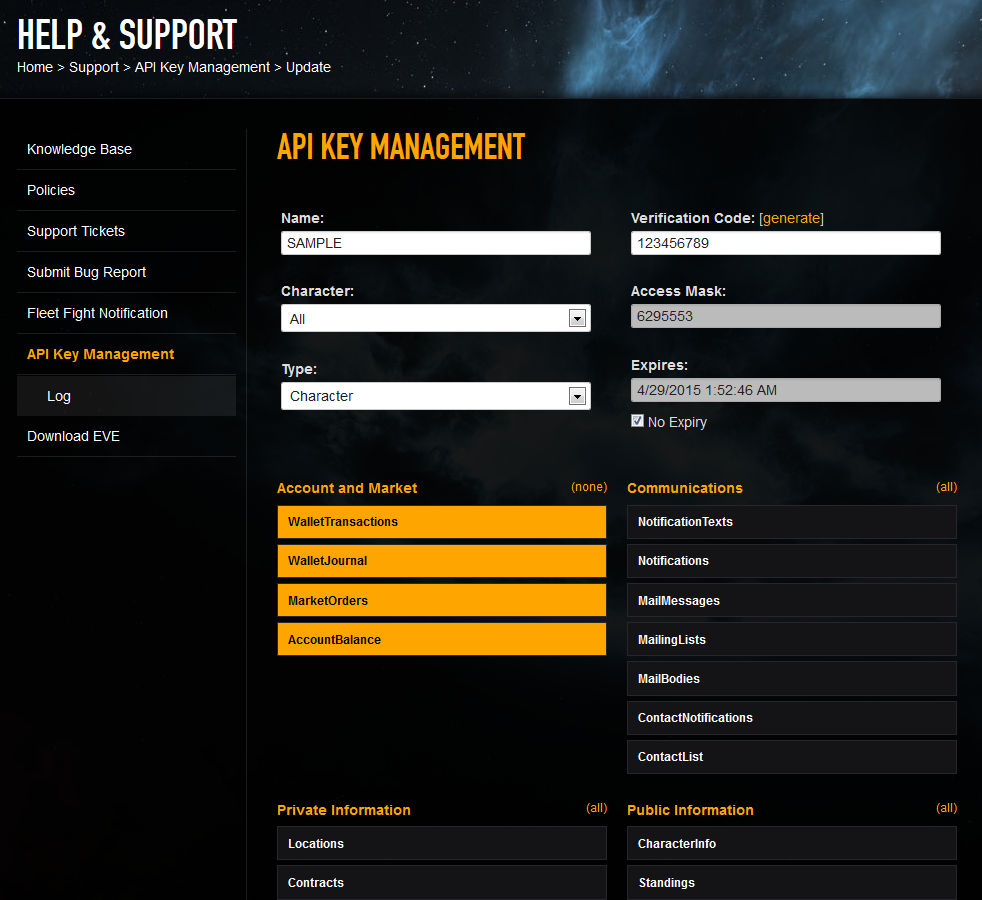Select none for Account and Market
Image resolution: width=982 pixels, height=900 pixels.
[x=589, y=487]
